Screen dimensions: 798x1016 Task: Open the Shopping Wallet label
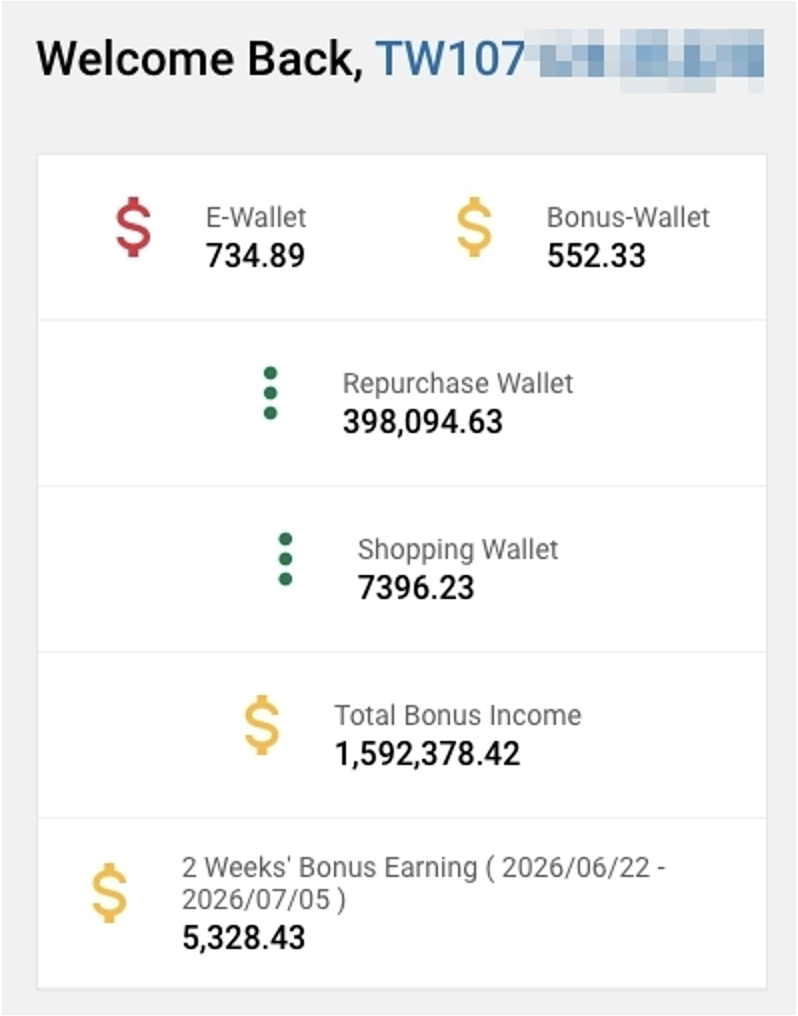click(458, 549)
